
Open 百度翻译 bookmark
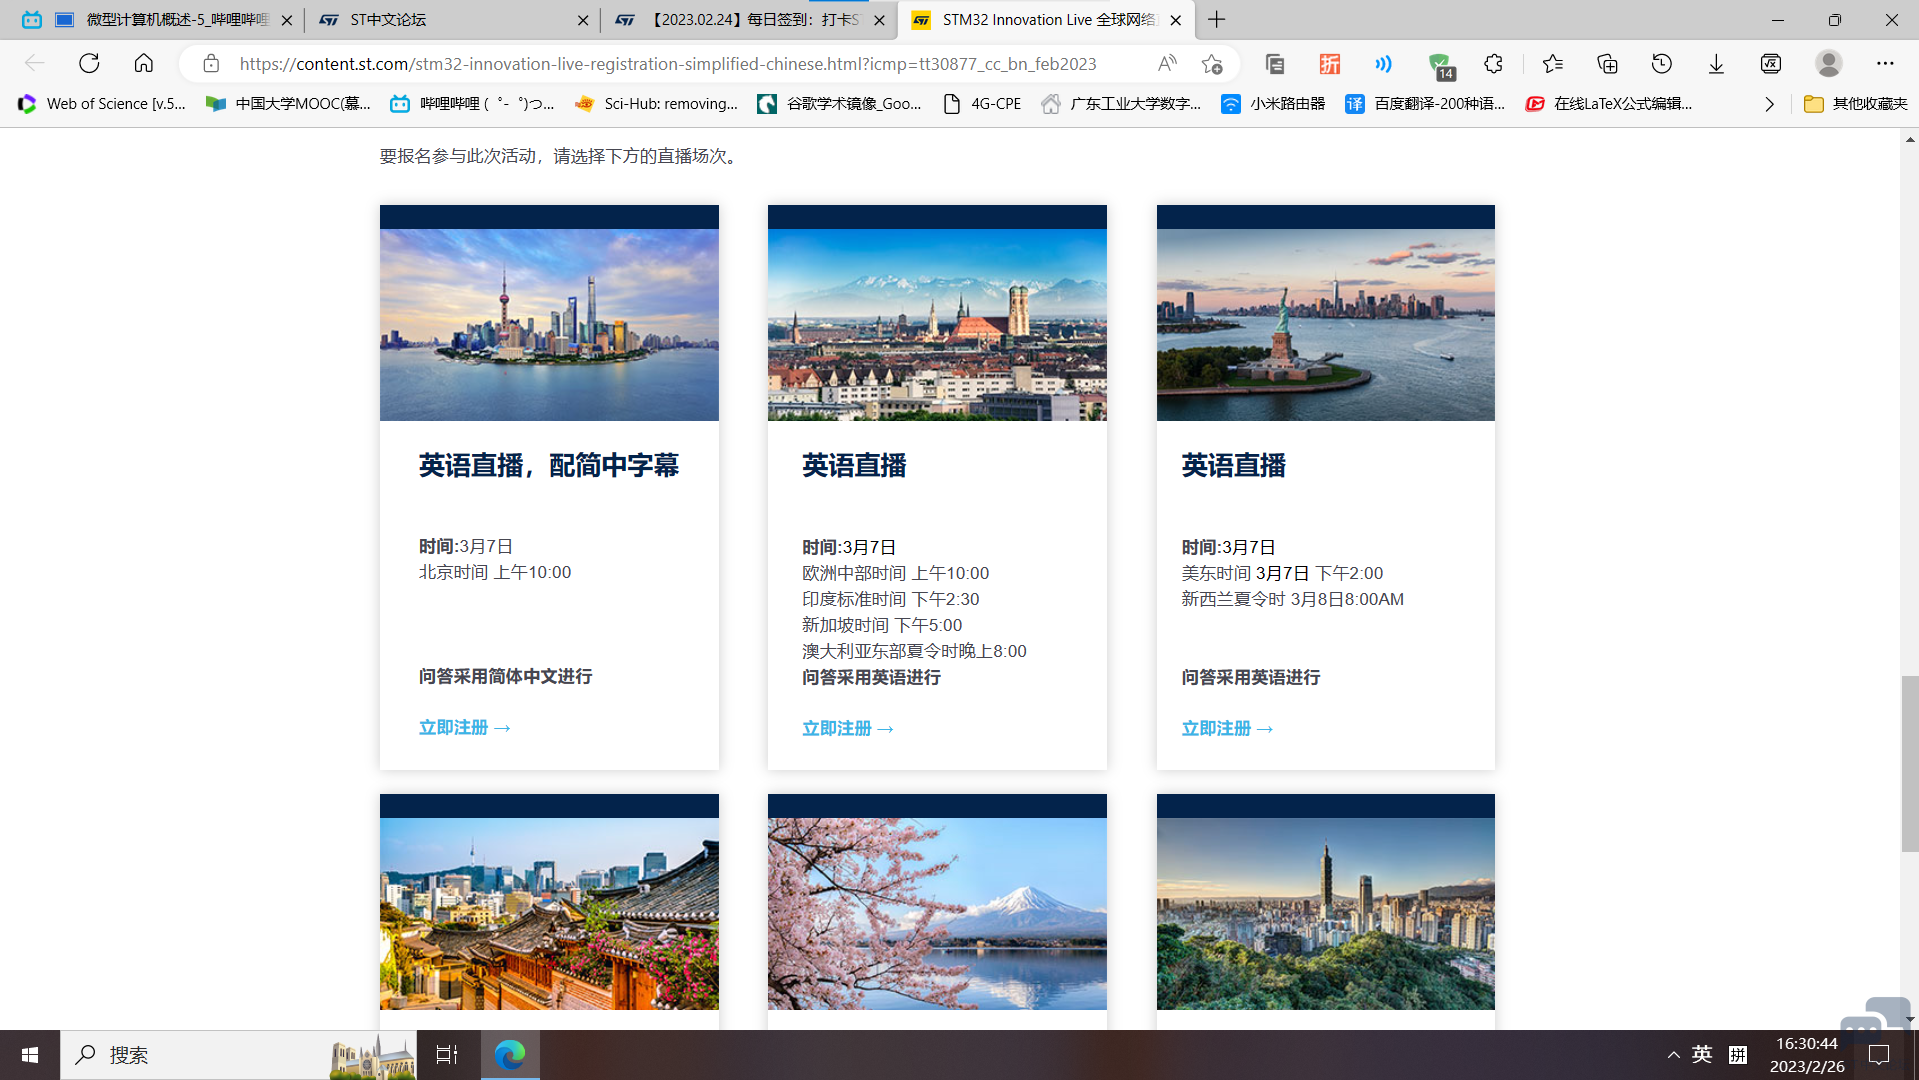1425,103
